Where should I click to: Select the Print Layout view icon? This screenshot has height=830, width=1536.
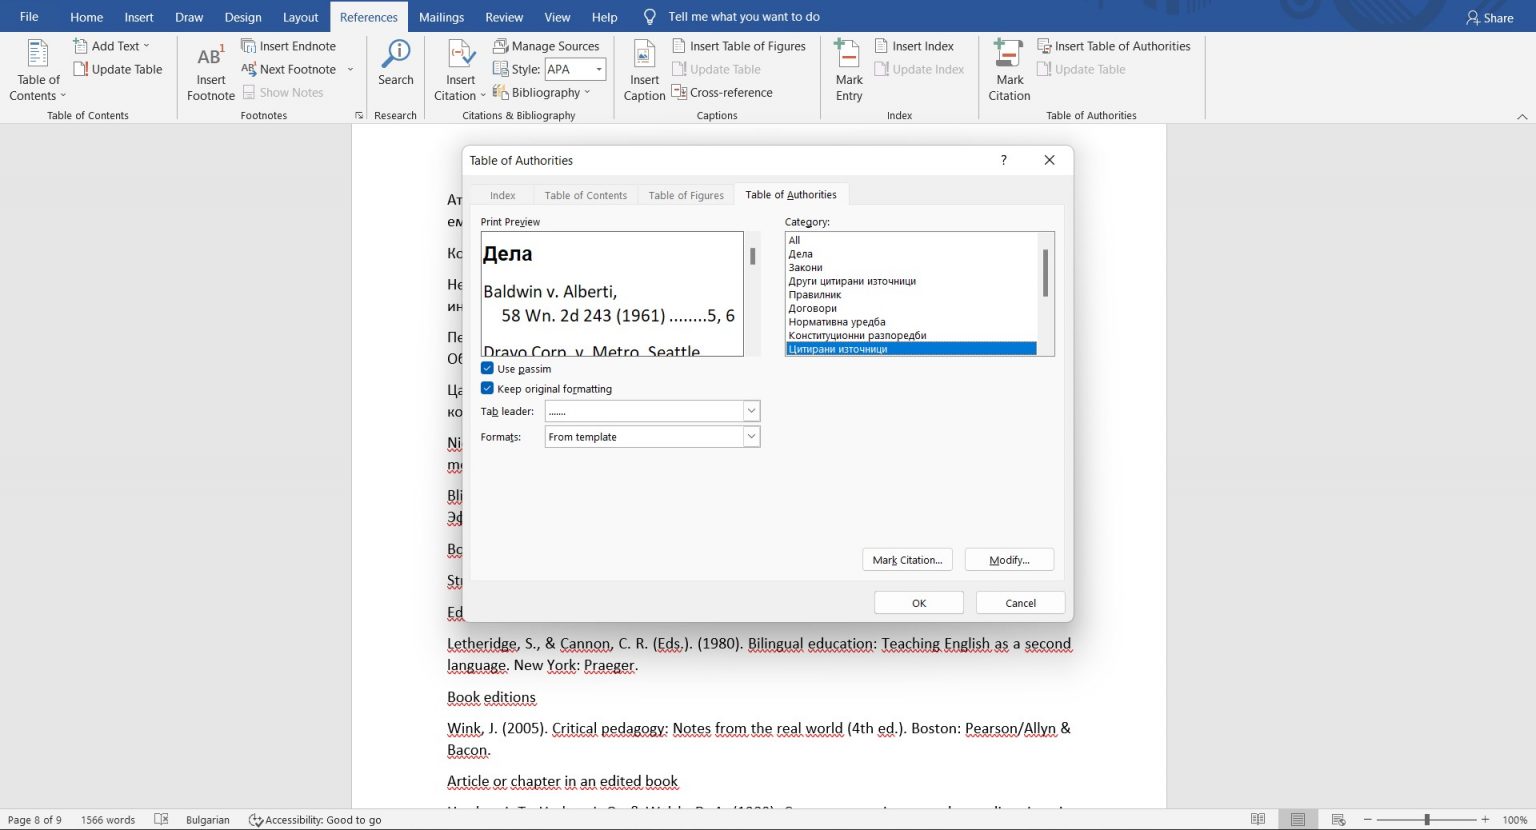[1298, 819]
